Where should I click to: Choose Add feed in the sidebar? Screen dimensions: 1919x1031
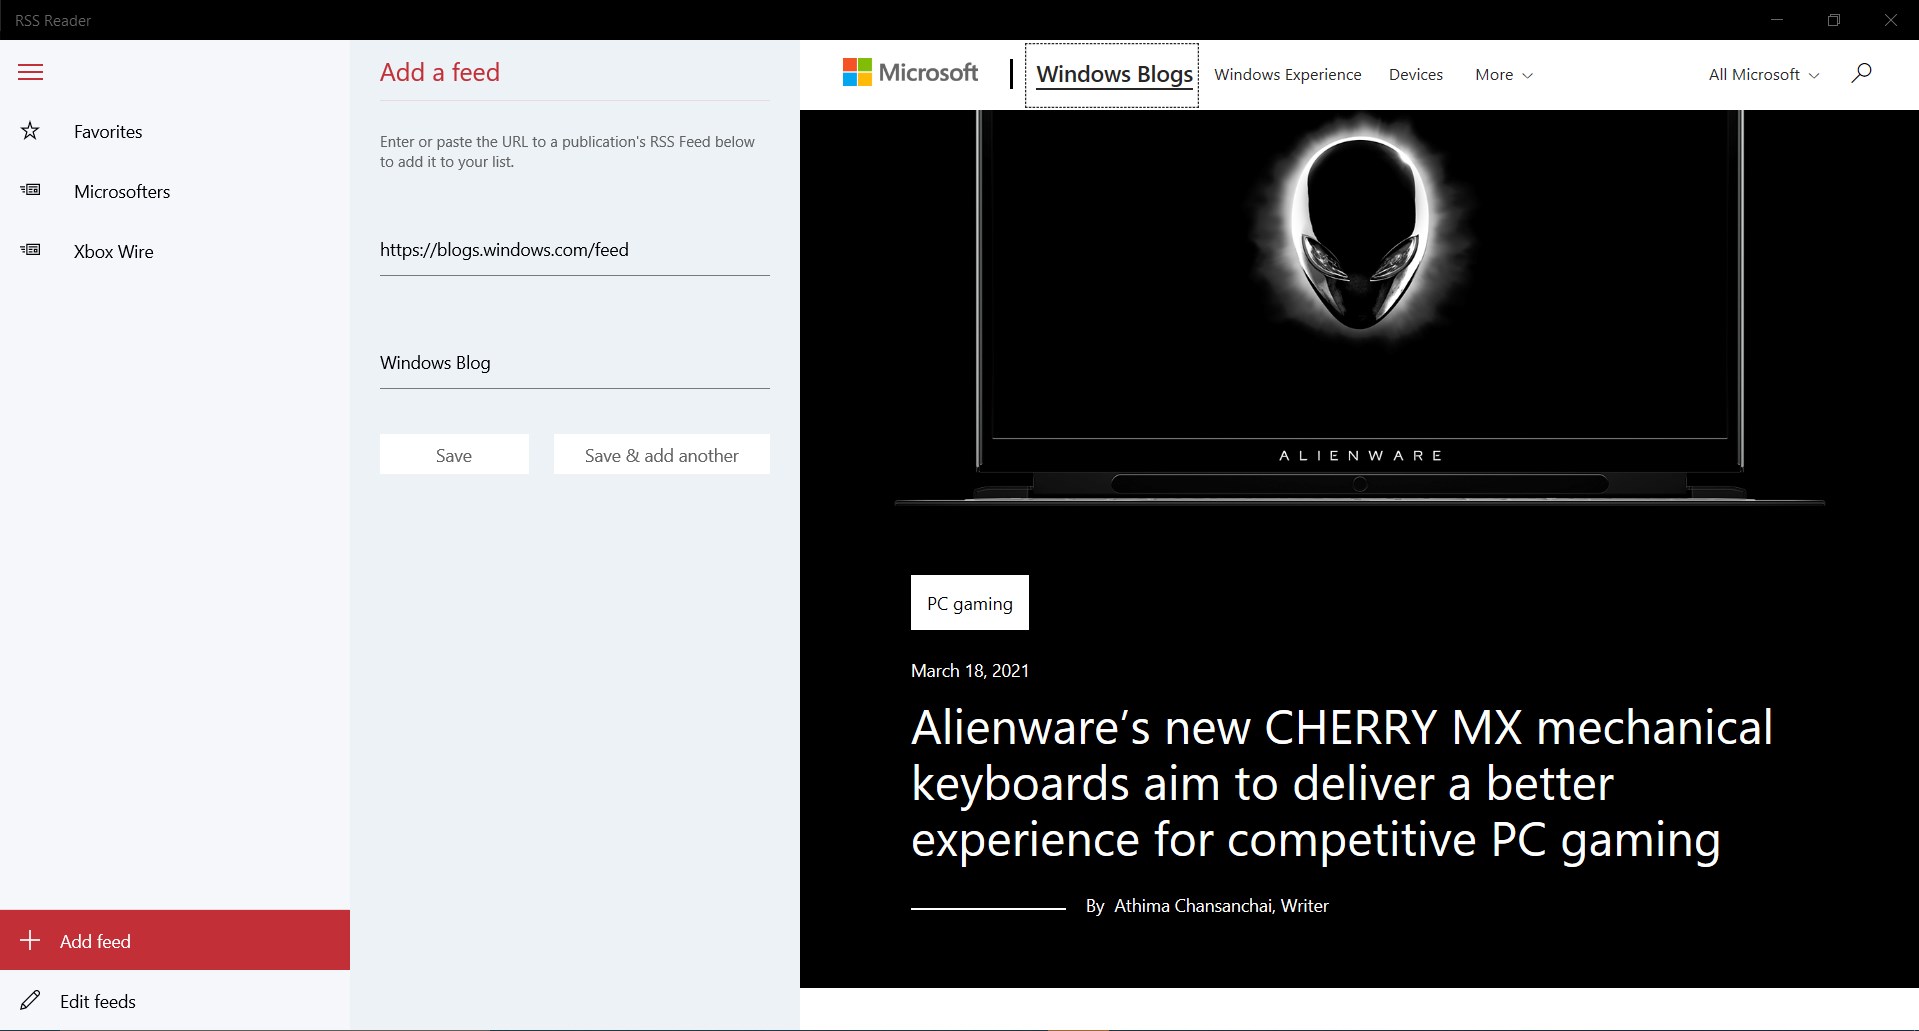click(175, 940)
